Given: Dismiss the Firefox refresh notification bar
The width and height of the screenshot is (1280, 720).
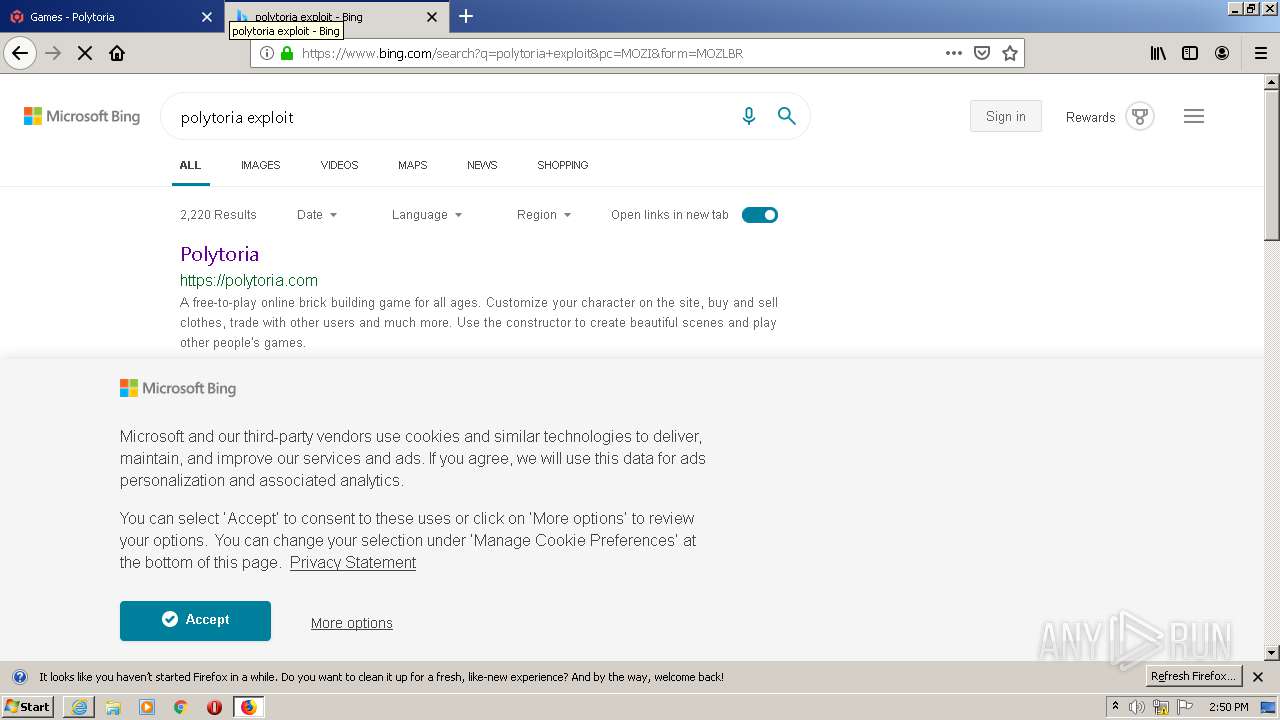Looking at the screenshot, I should point(1258,677).
